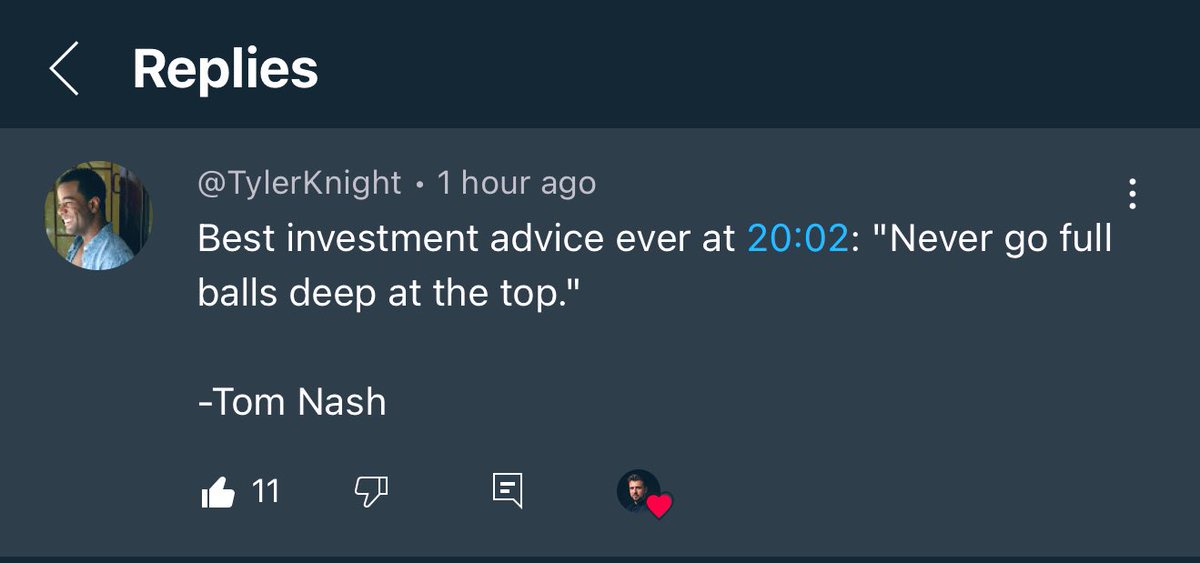Go back using the left chevron arrow

(64, 70)
